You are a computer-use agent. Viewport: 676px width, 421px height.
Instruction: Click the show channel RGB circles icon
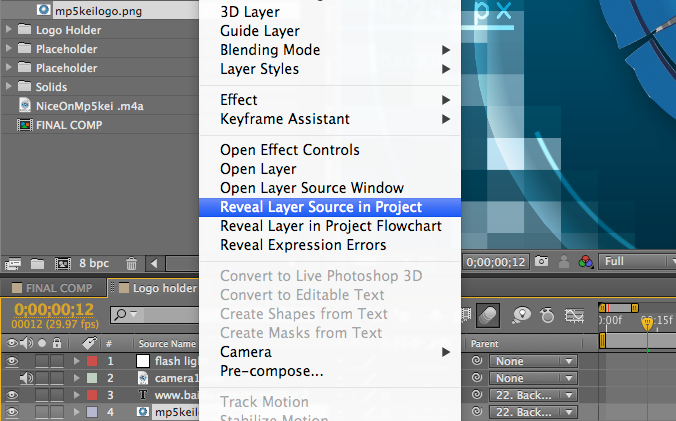coord(587,262)
